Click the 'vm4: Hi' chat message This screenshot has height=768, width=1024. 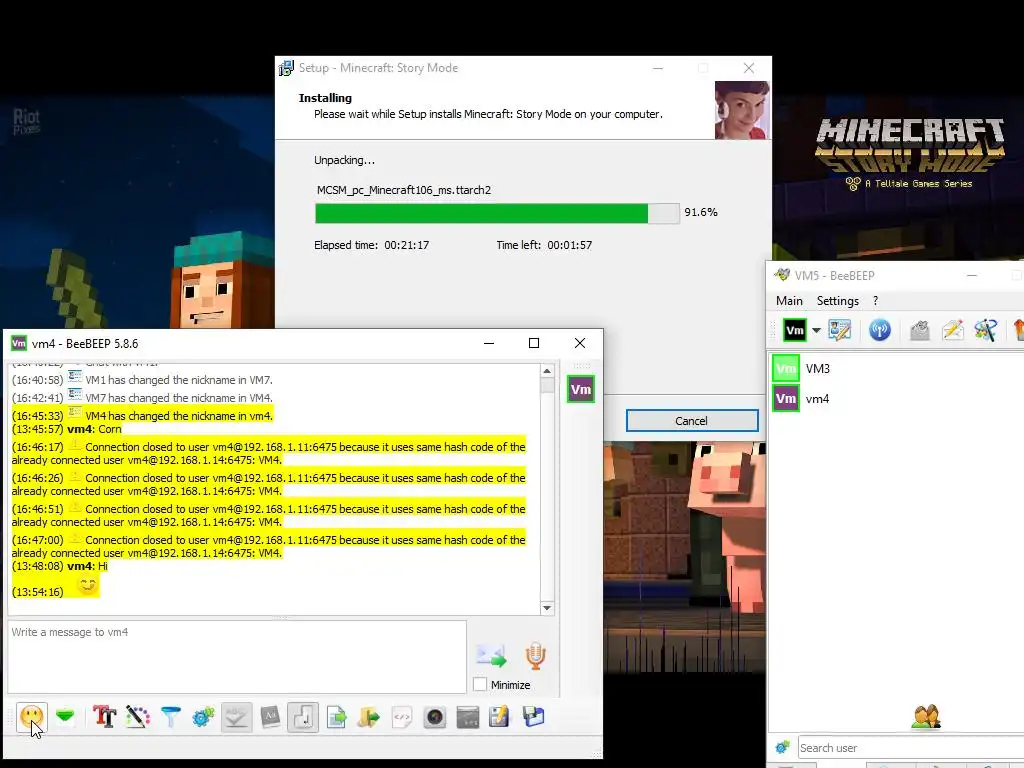[59, 566]
